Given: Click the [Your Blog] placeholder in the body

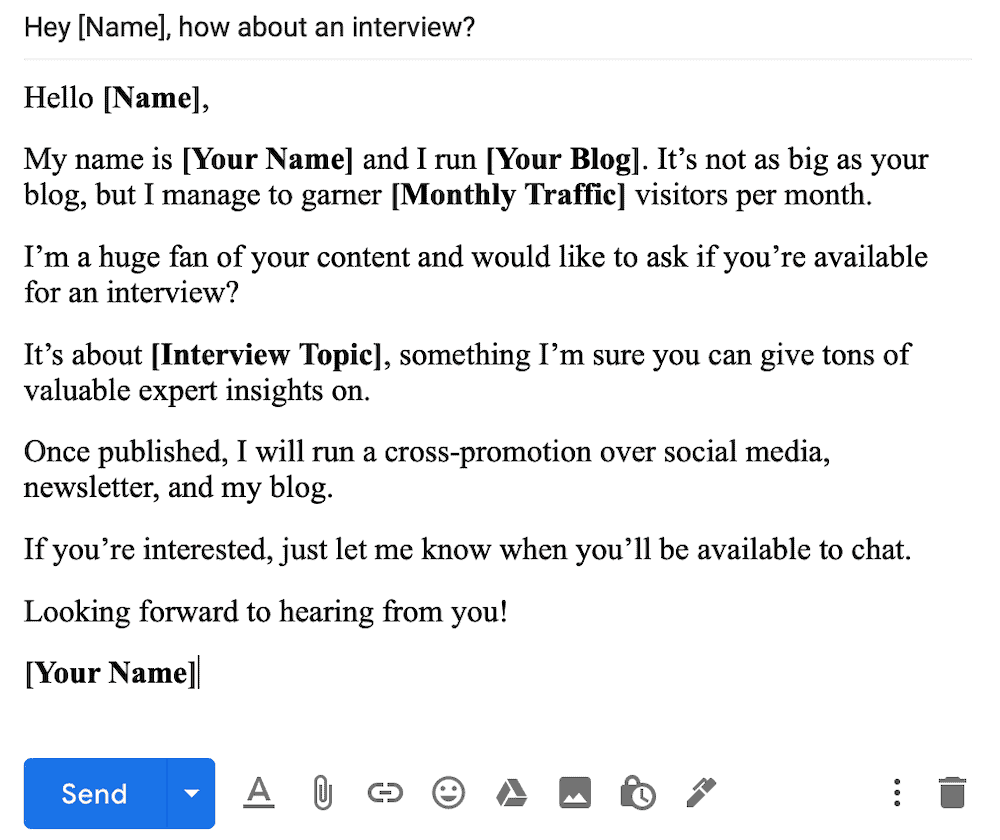Looking at the screenshot, I should 562,159.
